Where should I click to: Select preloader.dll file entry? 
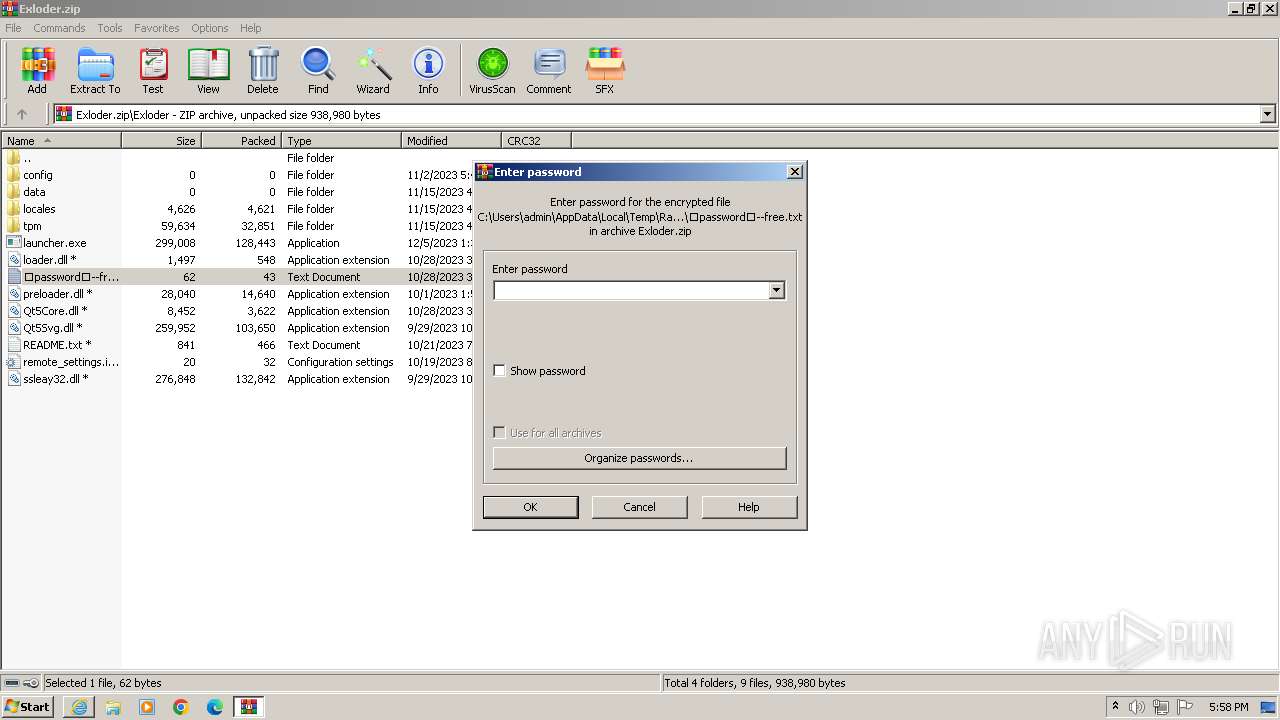point(58,294)
